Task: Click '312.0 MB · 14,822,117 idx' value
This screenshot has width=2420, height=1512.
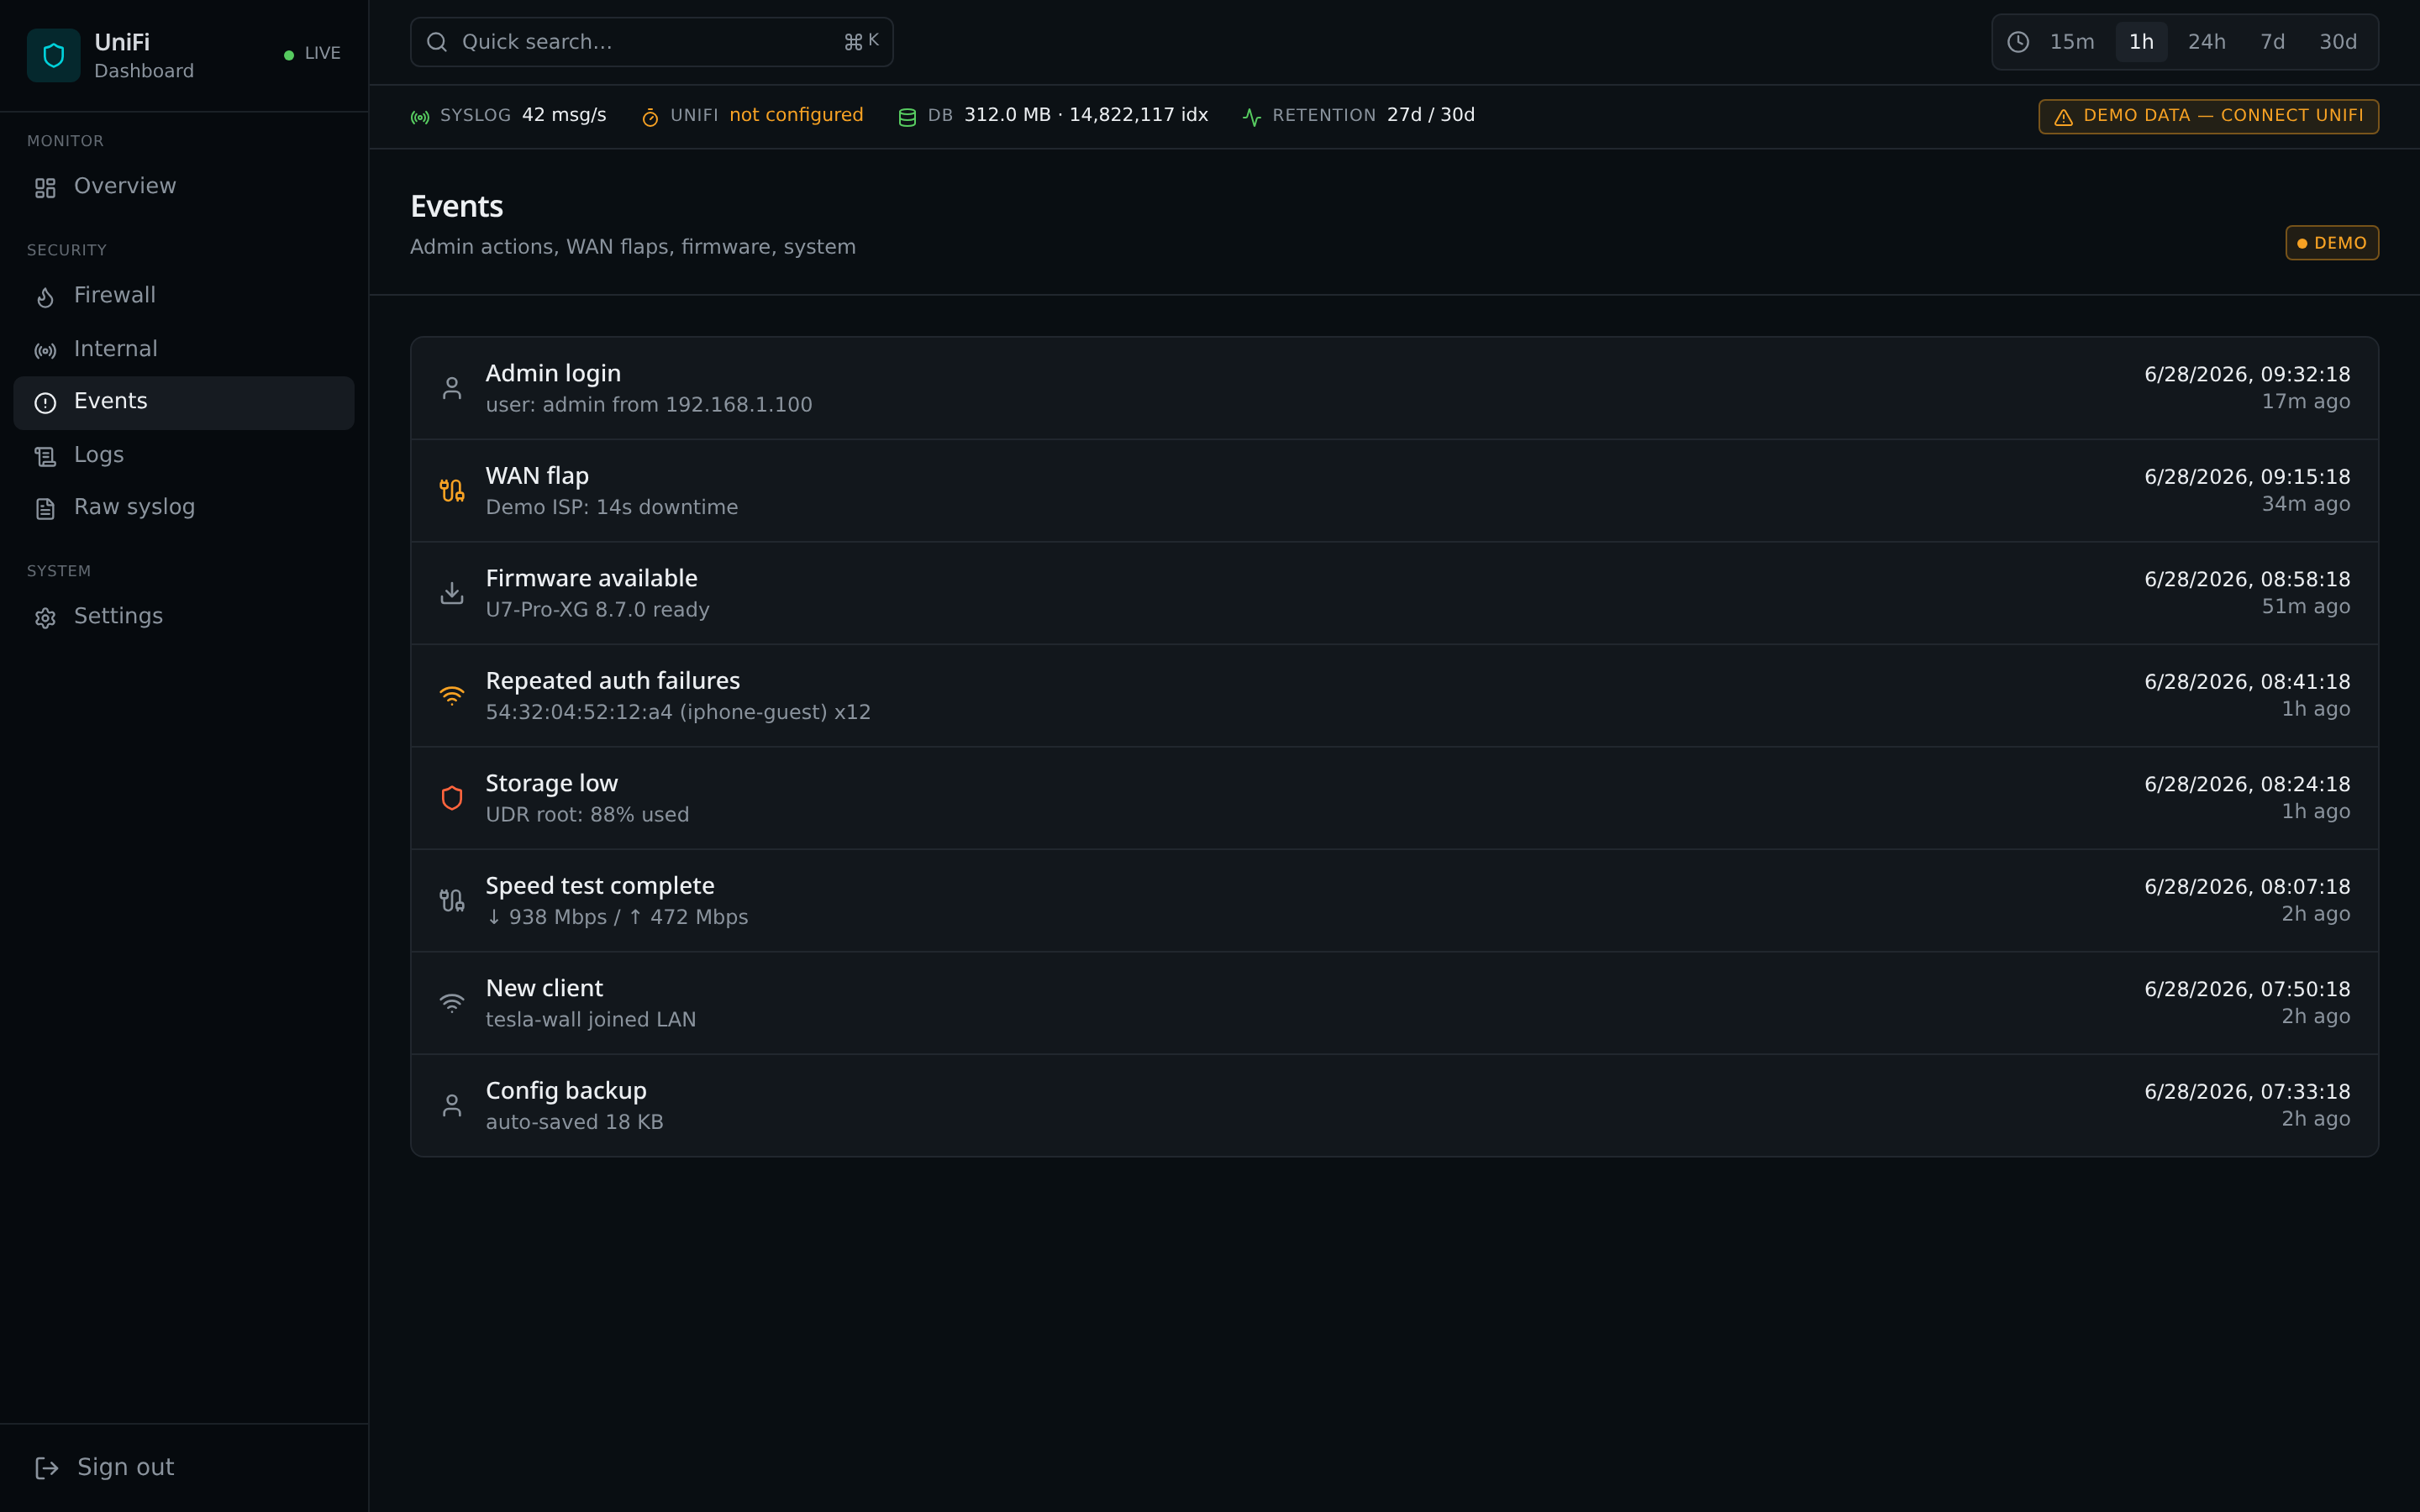Action: pos(1086,115)
